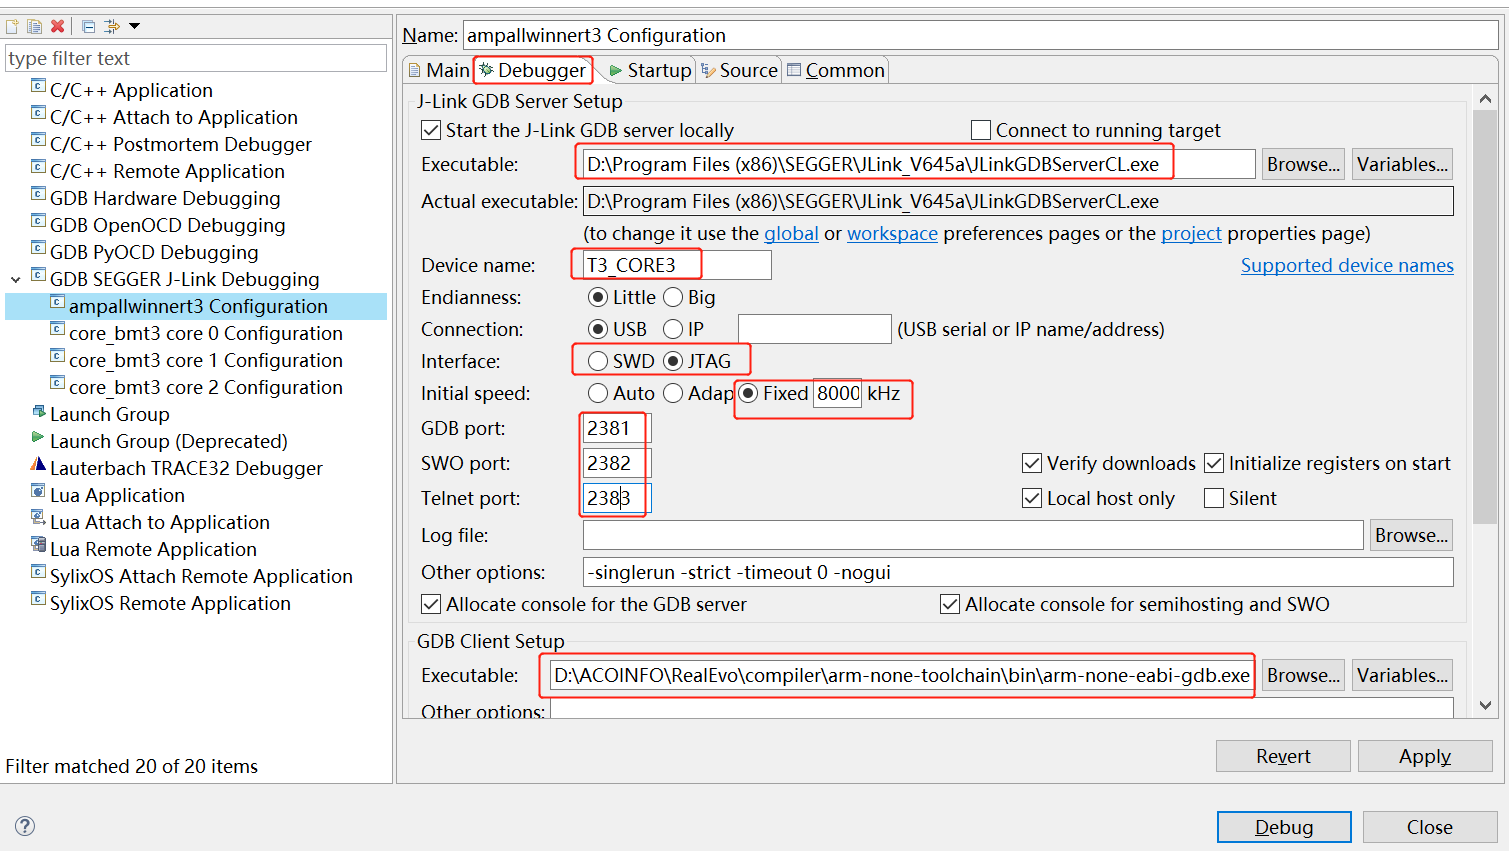Select C/C++ Postmortem Debugger entry

coord(181,144)
